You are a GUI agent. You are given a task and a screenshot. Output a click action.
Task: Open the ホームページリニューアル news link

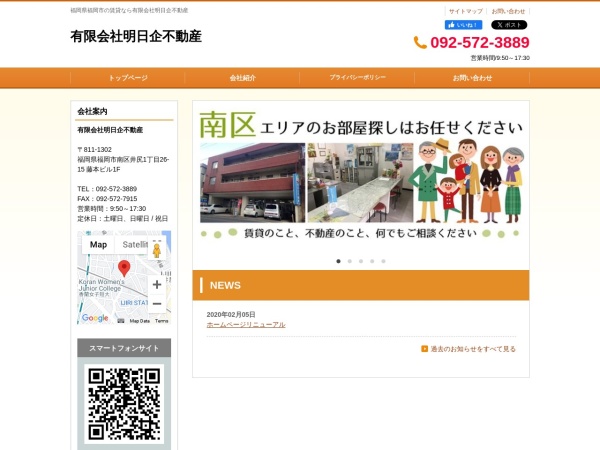click(246, 324)
